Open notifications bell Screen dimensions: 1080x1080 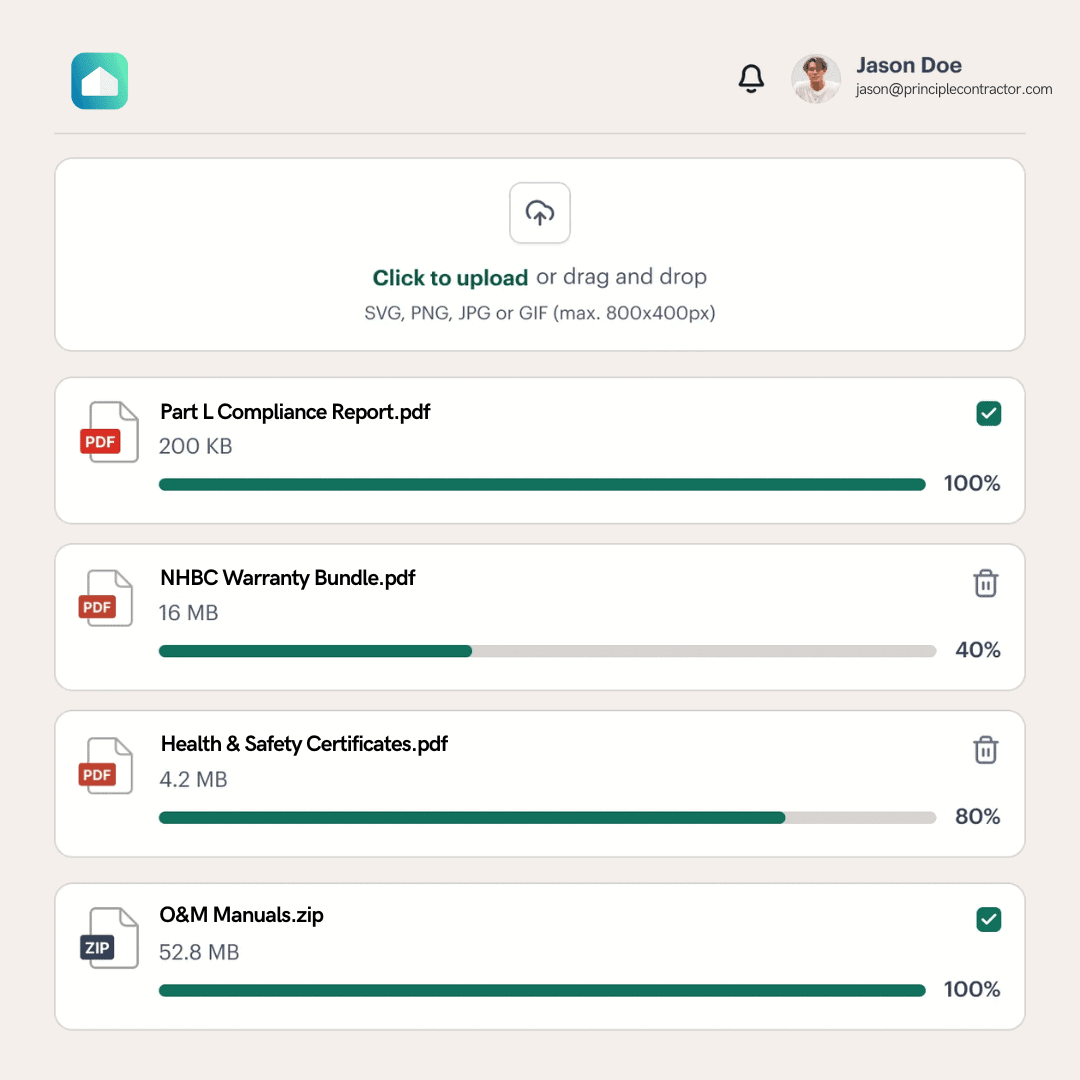click(x=751, y=79)
